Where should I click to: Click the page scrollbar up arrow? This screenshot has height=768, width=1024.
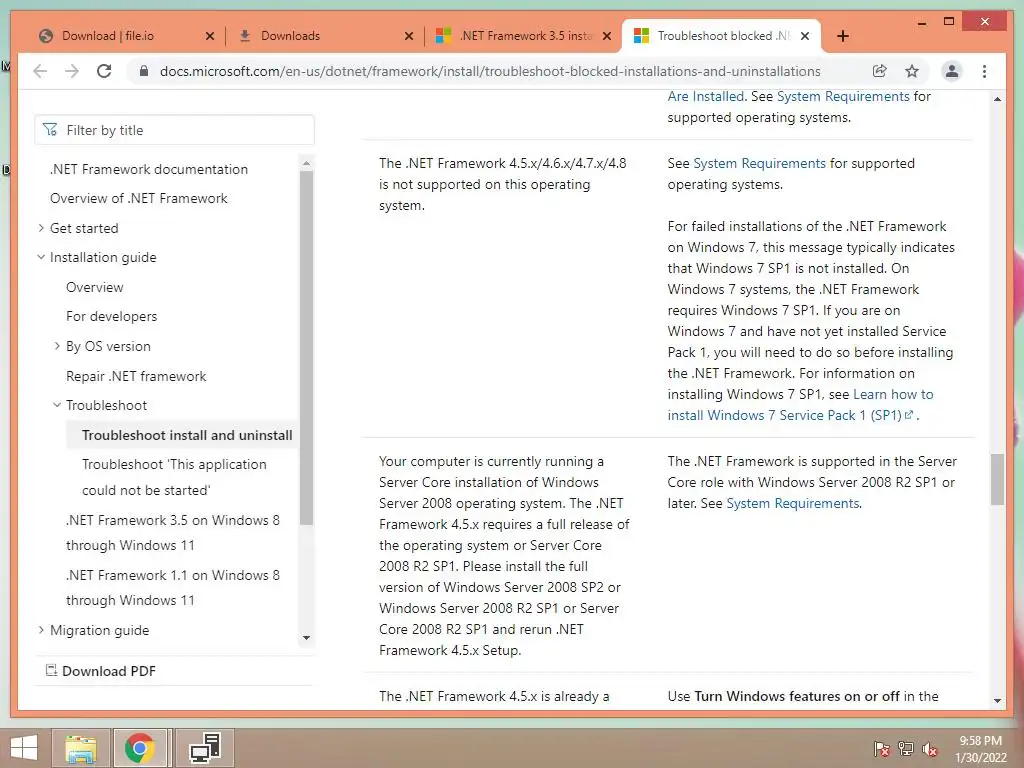(x=997, y=99)
